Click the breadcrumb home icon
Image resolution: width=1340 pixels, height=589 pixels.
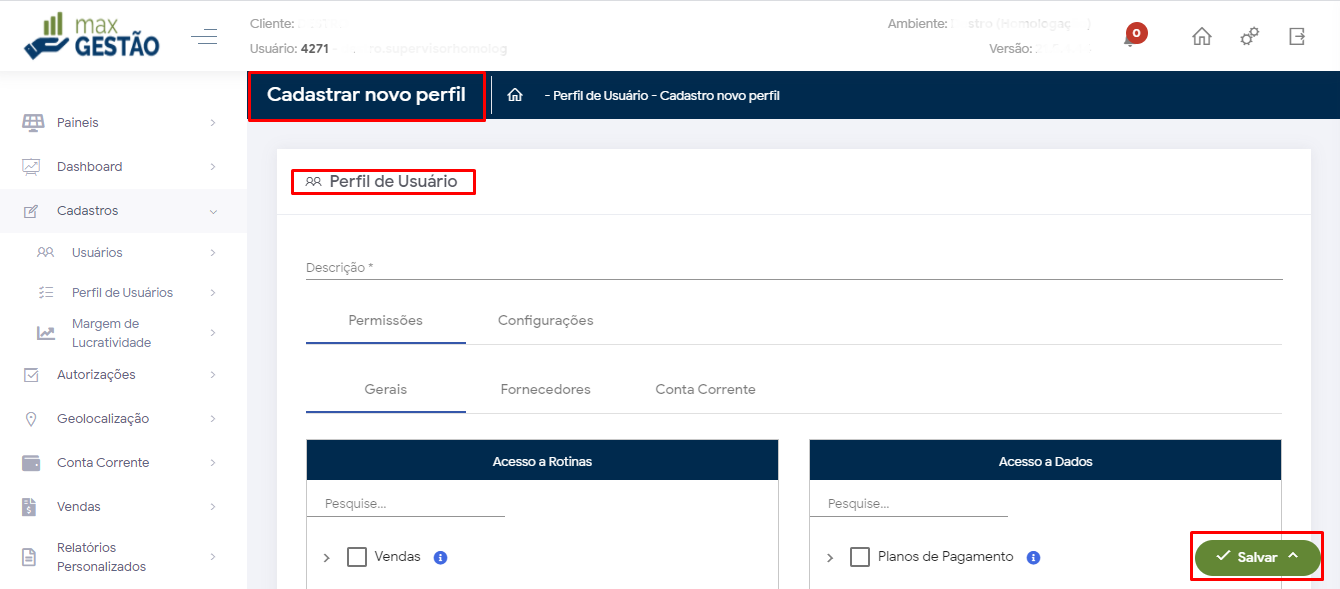515,96
